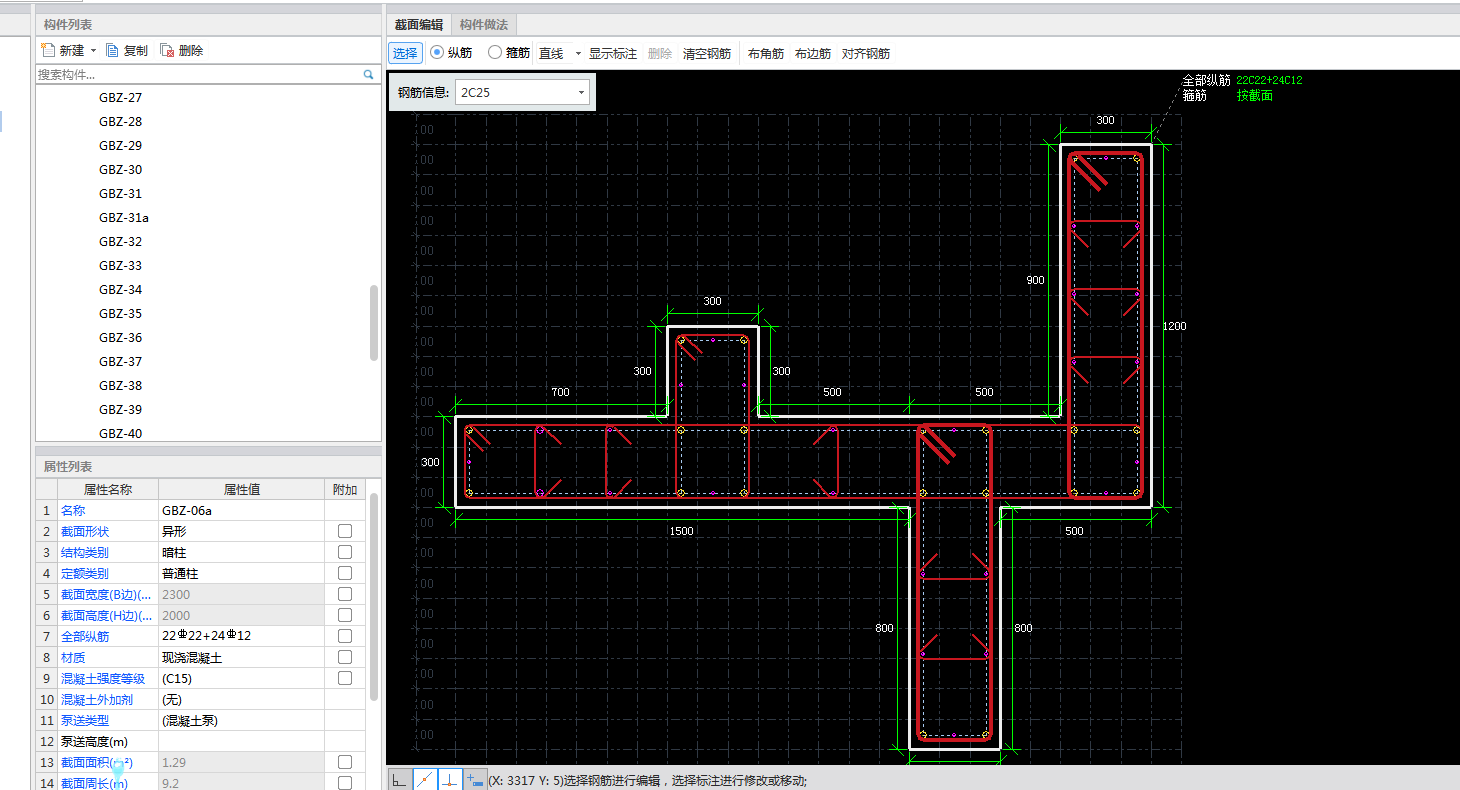Click the 对齐钢筋 button
The image size is (1460, 790).
coord(866,54)
